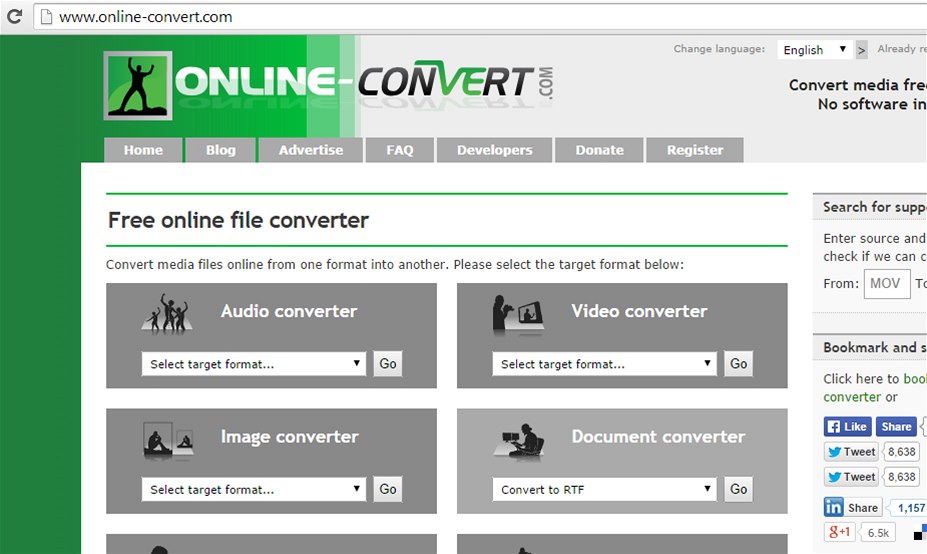This screenshot has width=927, height=554.
Task: Click the Document converter desk icon
Action: pos(518,439)
